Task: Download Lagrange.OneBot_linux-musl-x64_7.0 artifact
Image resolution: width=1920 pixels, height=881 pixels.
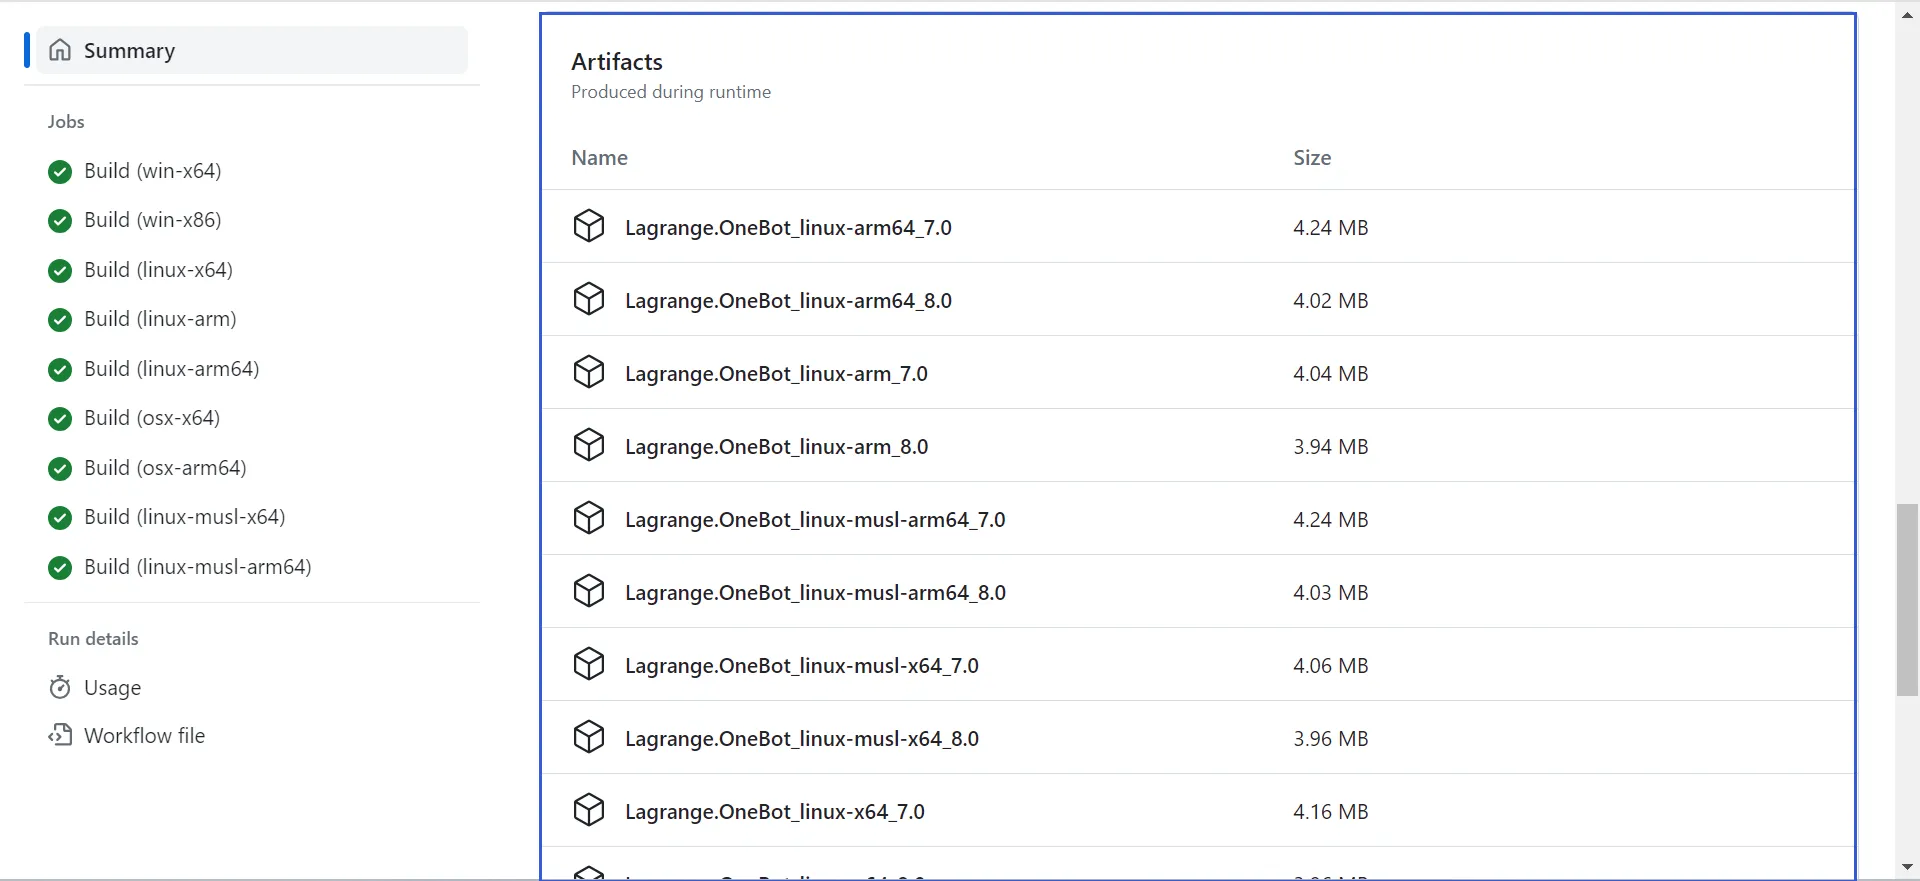Action: pyautogui.click(x=802, y=666)
